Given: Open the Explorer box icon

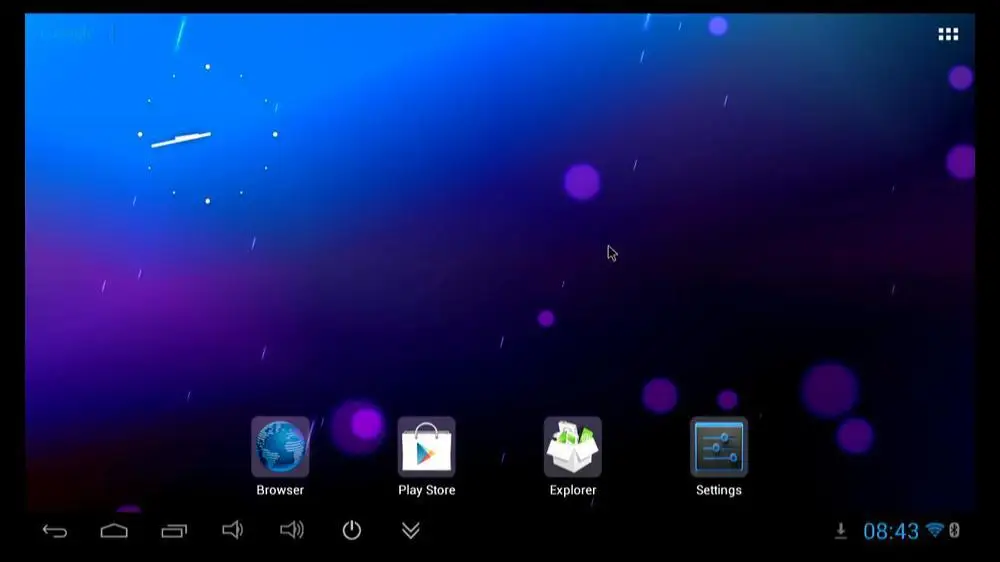Looking at the screenshot, I should (x=573, y=447).
